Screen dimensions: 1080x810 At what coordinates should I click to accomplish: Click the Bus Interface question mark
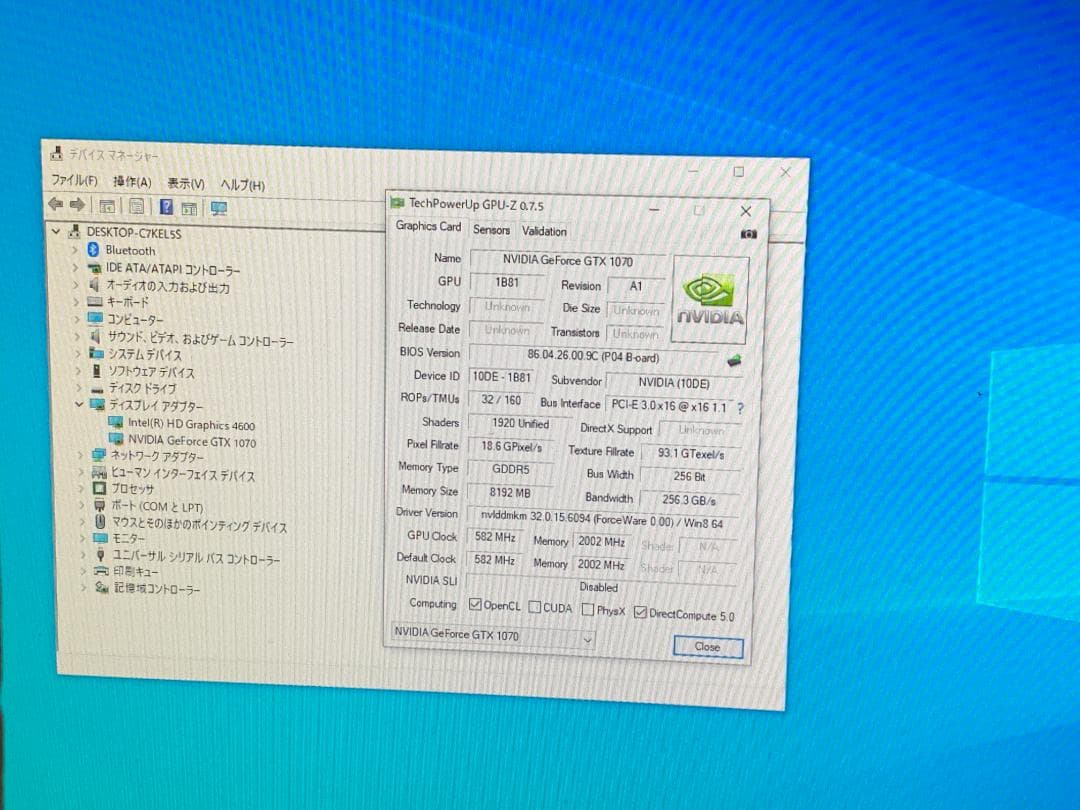[740, 408]
